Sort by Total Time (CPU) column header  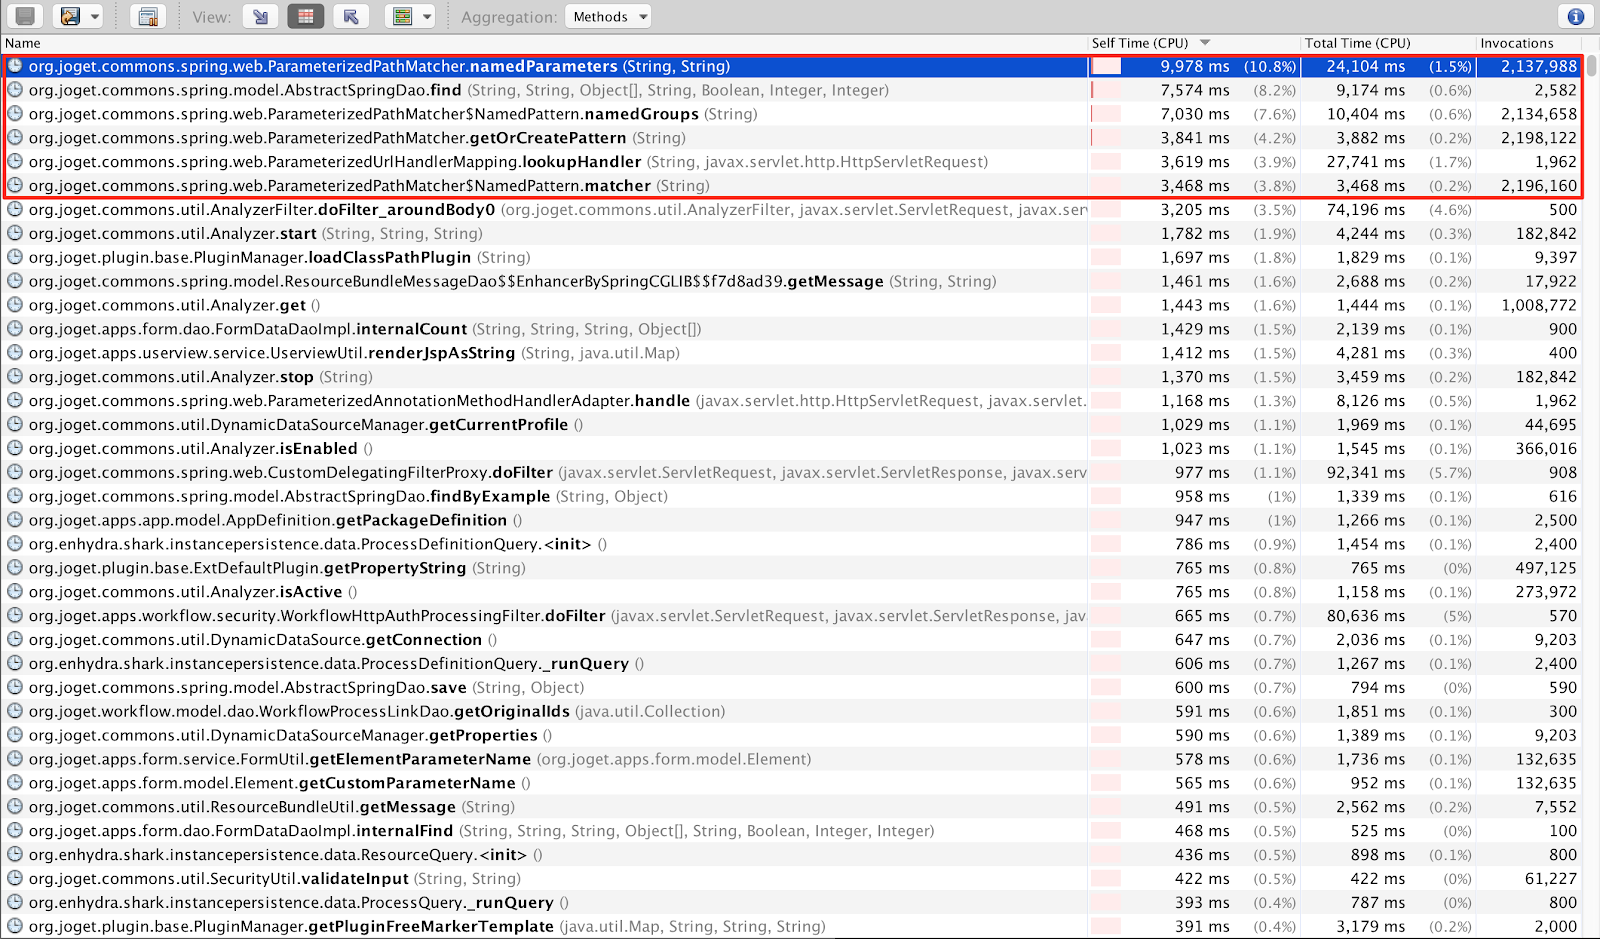point(1357,43)
